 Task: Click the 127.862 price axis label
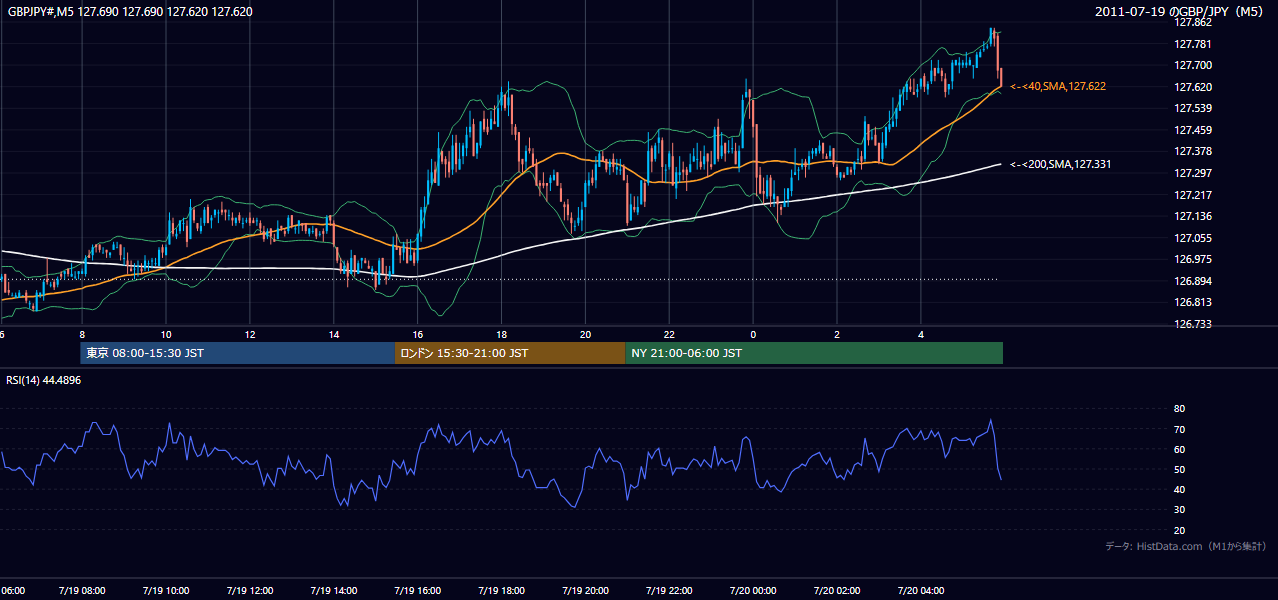coord(1194,22)
